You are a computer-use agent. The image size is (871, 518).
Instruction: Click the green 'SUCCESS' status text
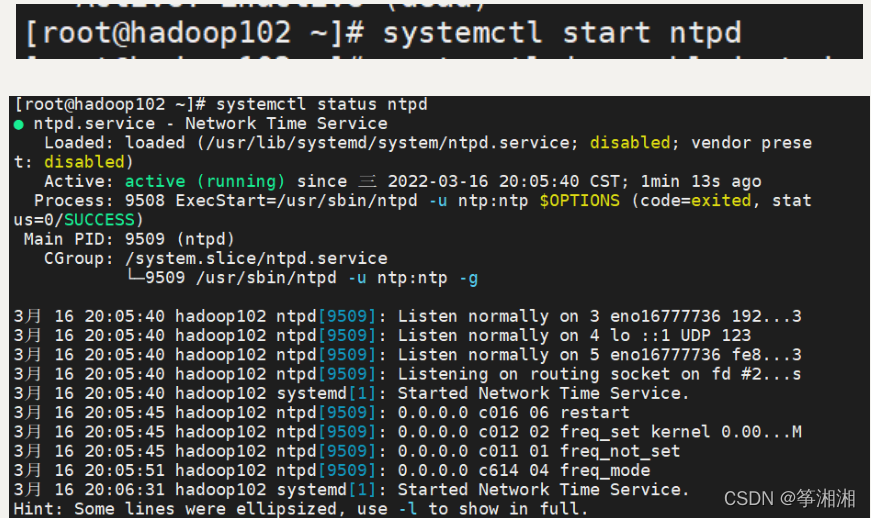(x=99, y=220)
